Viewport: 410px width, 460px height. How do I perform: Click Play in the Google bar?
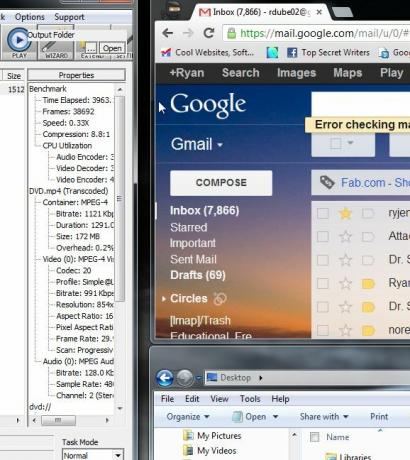(x=392, y=73)
